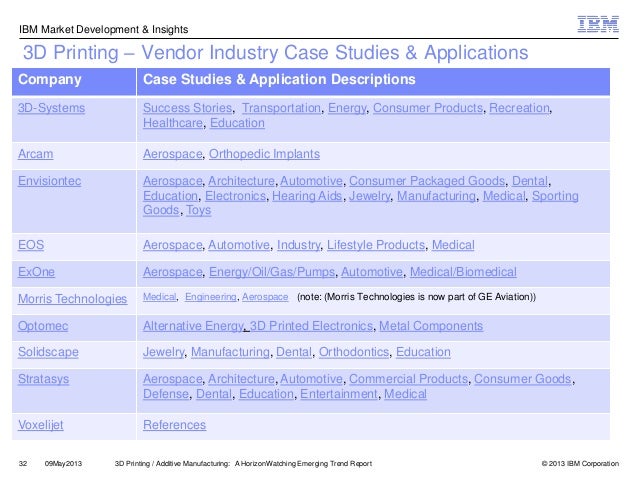The height and width of the screenshot is (479, 638).
Task: Open Envisiontec Electronics link
Action: pyautogui.click(x=235, y=196)
